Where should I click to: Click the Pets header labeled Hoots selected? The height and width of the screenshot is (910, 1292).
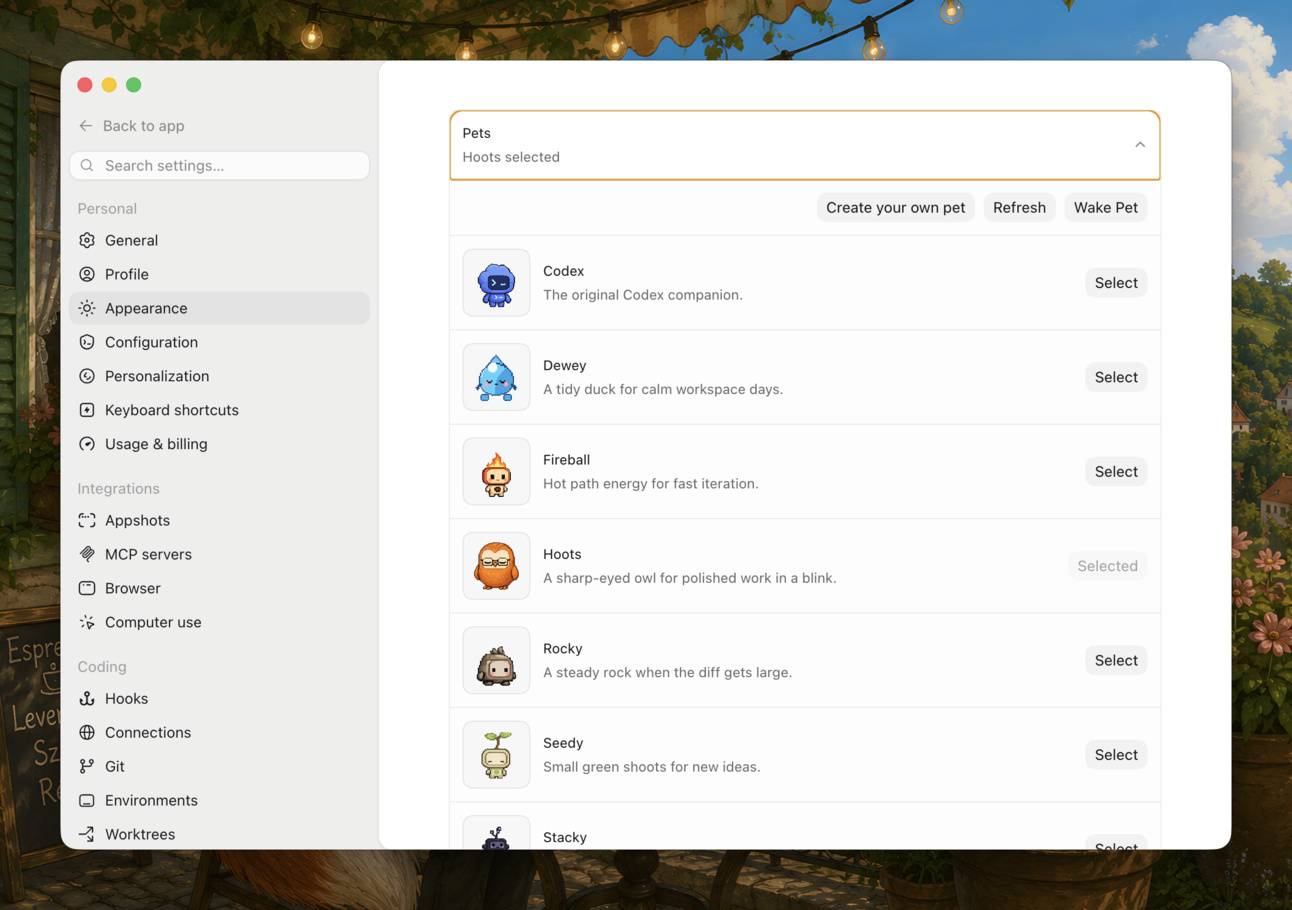click(805, 145)
